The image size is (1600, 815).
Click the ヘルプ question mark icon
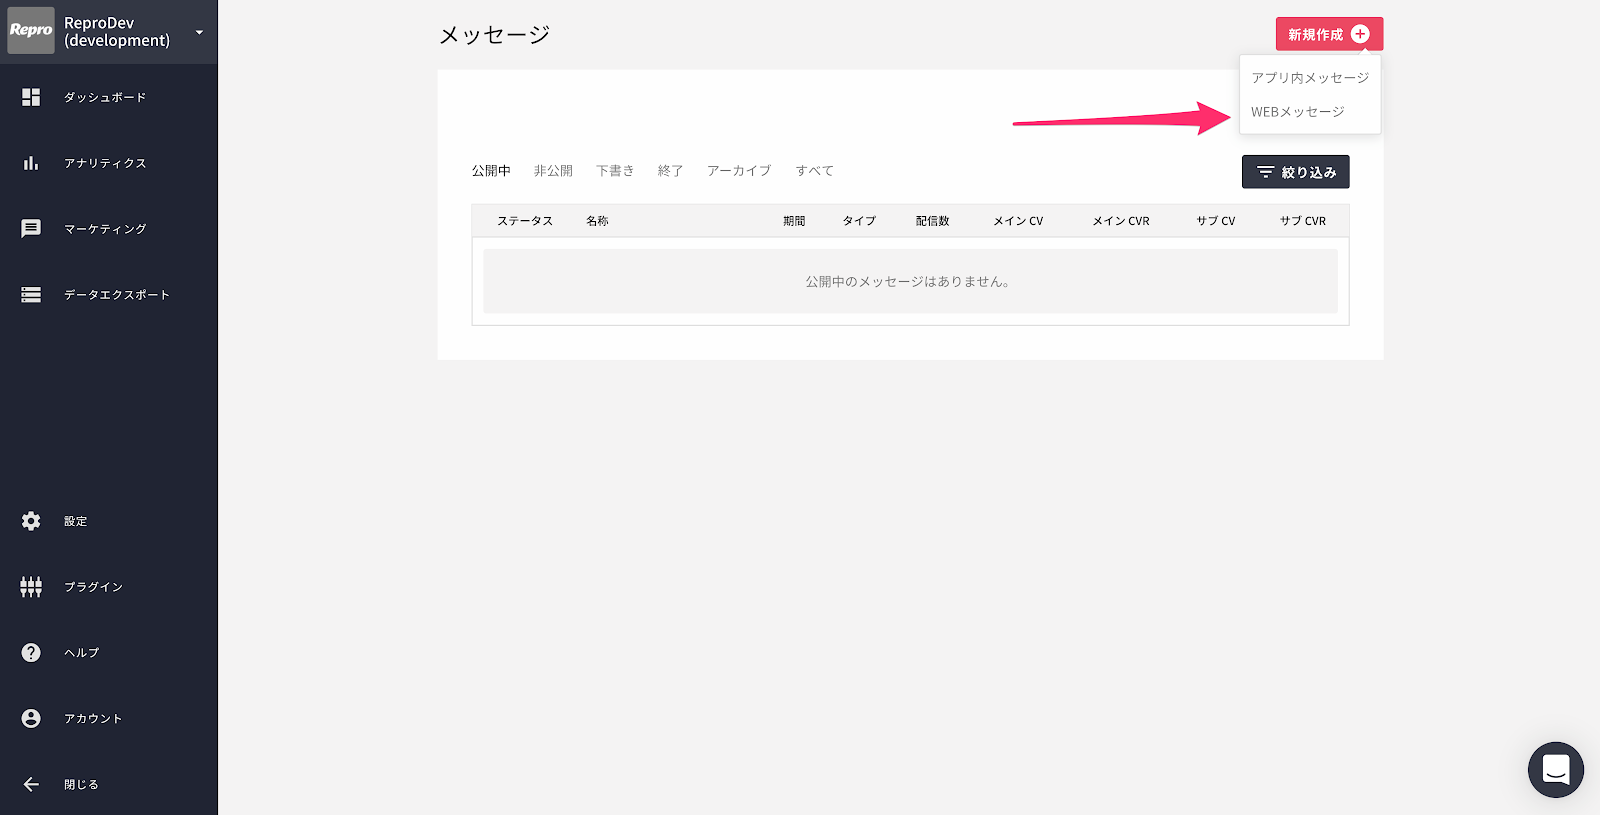pos(31,653)
